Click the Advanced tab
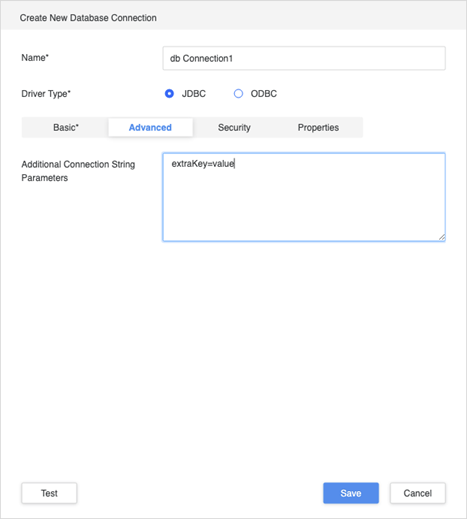 pyautogui.click(x=150, y=127)
